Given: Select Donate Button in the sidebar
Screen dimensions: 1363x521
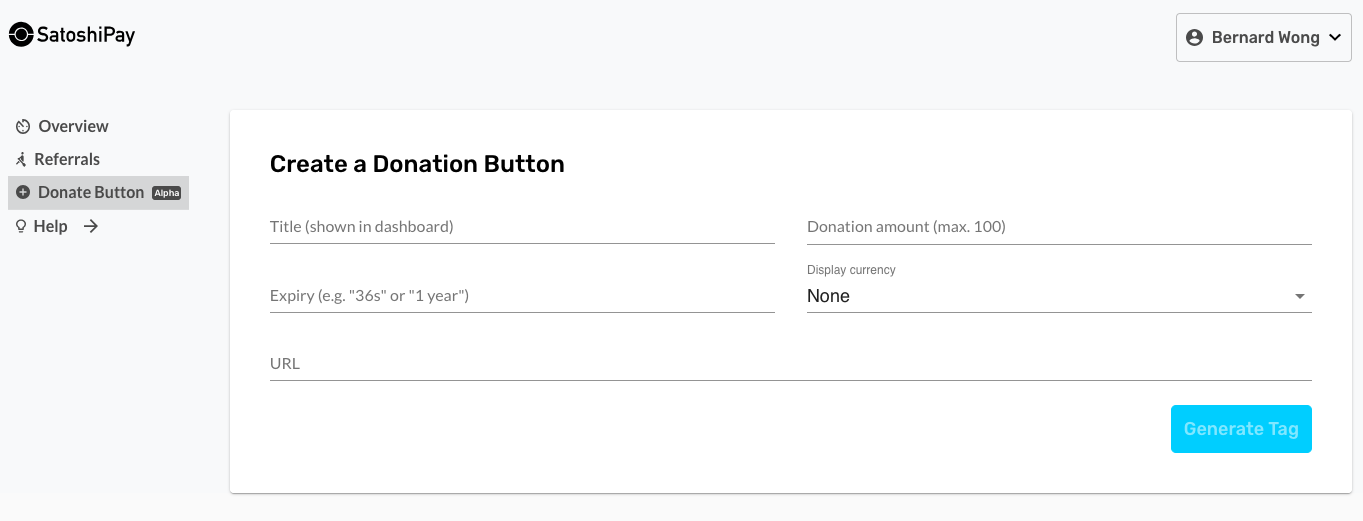Looking at the screenshot, I should pos(91,193).
